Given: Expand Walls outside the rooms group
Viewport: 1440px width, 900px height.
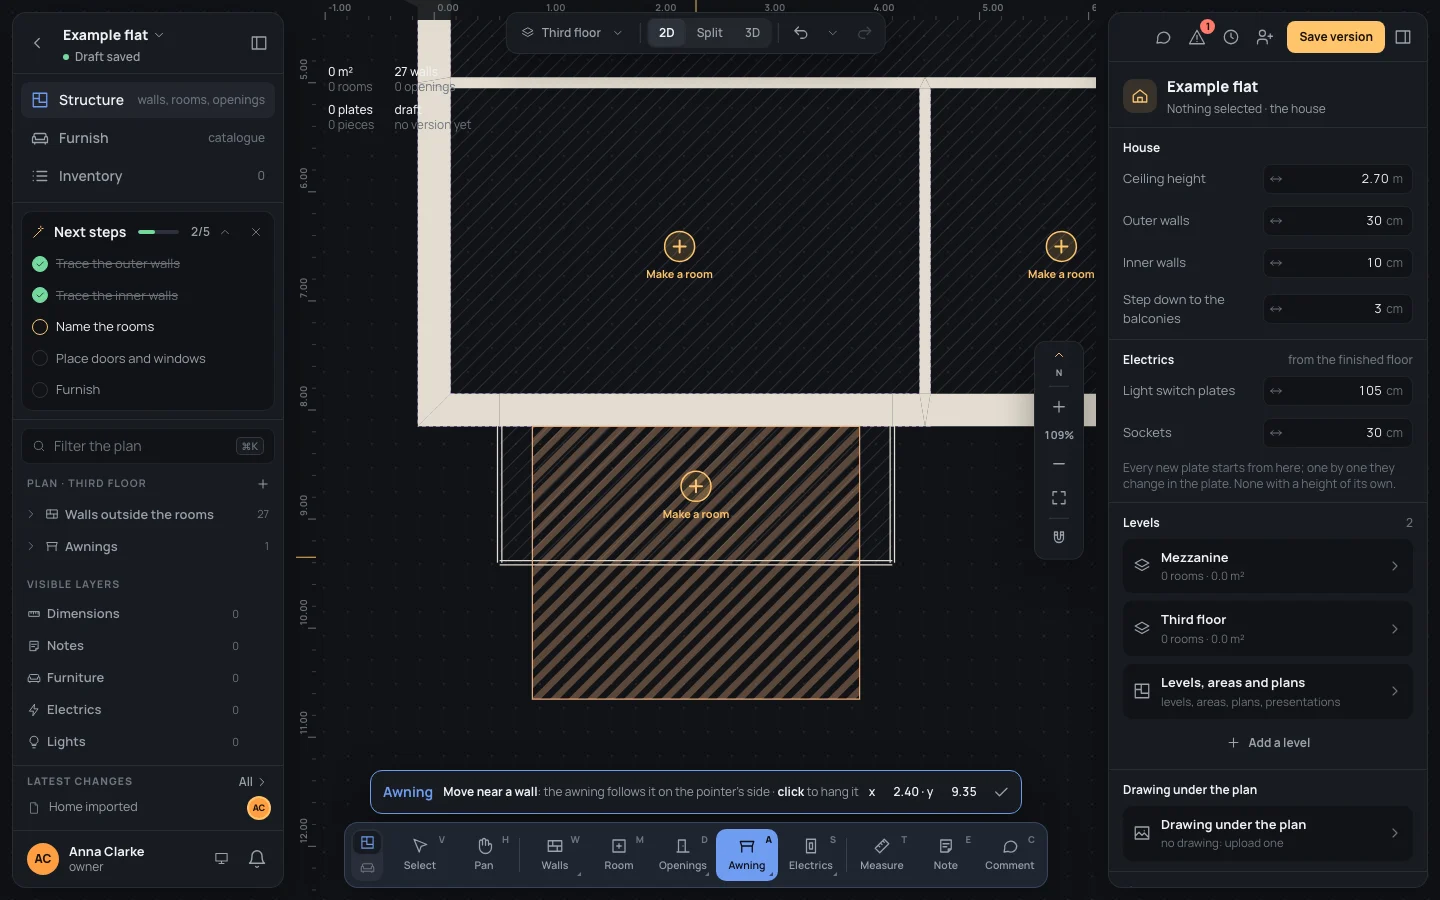Looking at the screenshot, I should 31,514.
